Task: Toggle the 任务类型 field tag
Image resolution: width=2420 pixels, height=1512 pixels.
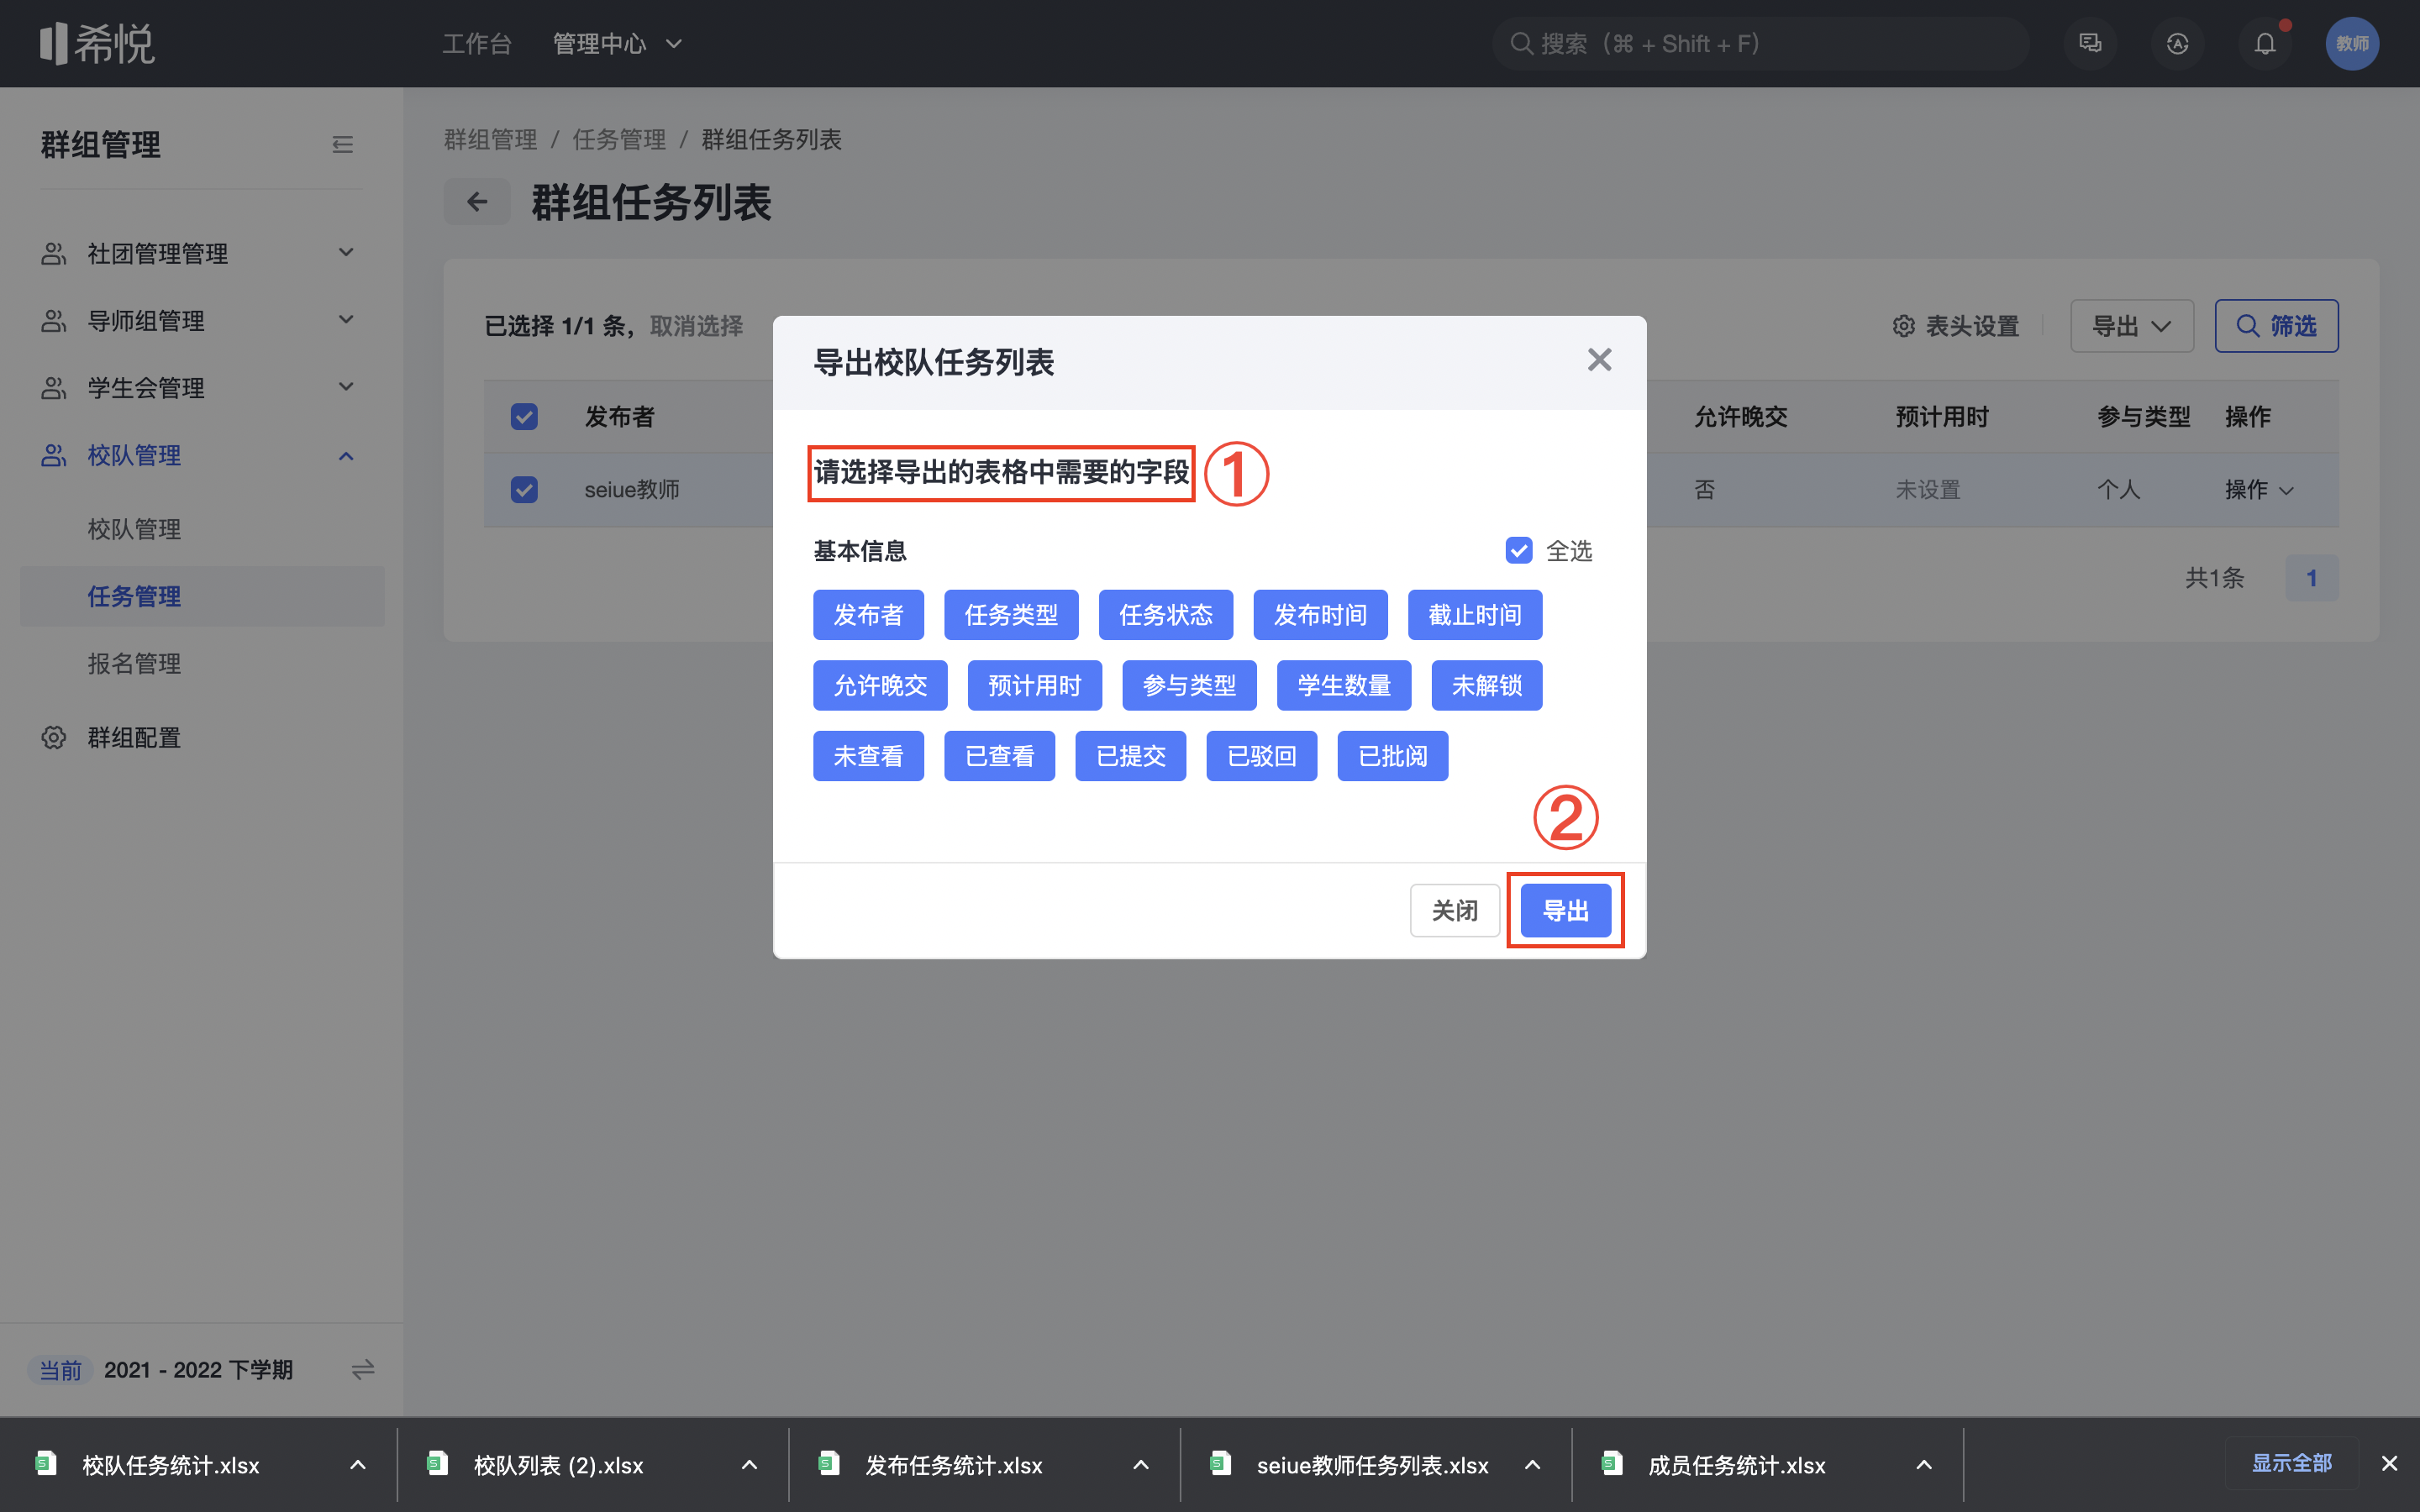Action: click(1011, 614)
